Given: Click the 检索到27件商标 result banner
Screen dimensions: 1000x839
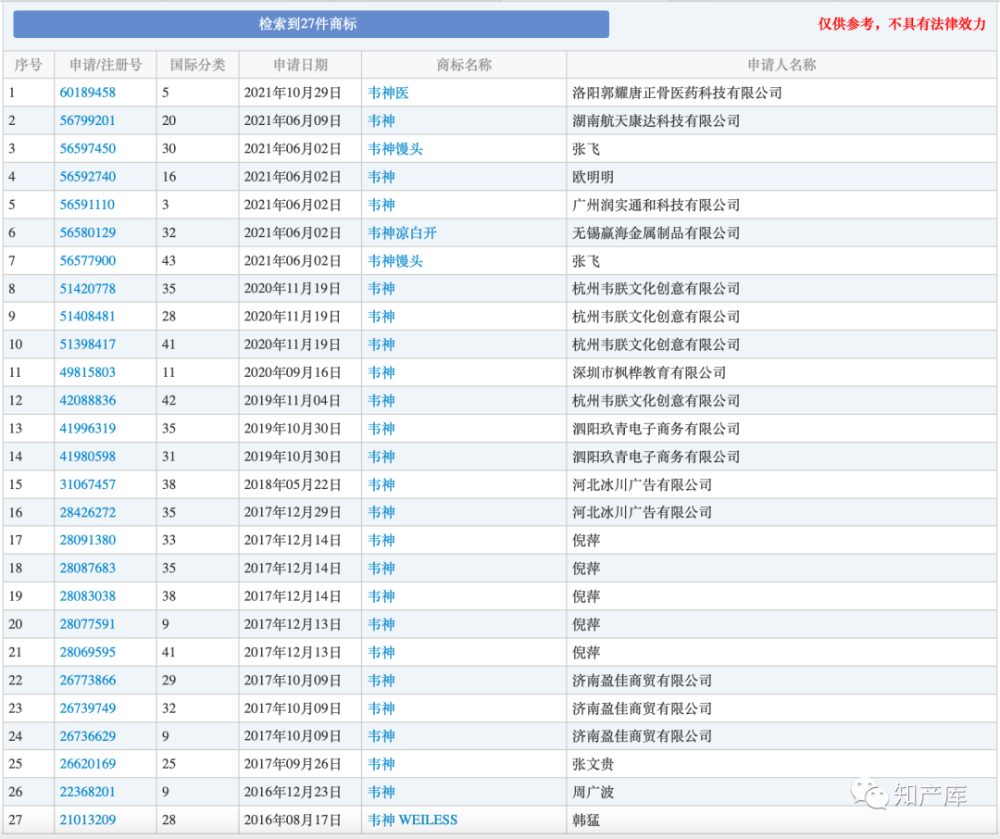Looking at the screenshot, I should (x=311, y=24).
